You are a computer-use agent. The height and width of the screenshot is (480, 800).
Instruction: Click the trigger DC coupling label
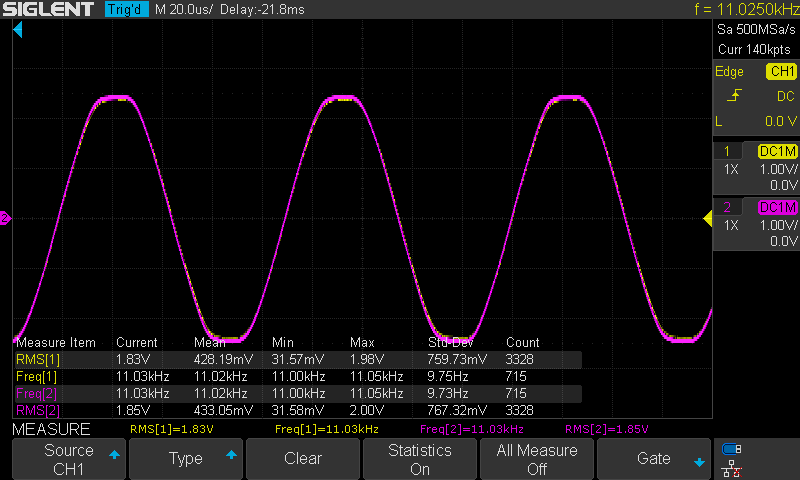786,96
